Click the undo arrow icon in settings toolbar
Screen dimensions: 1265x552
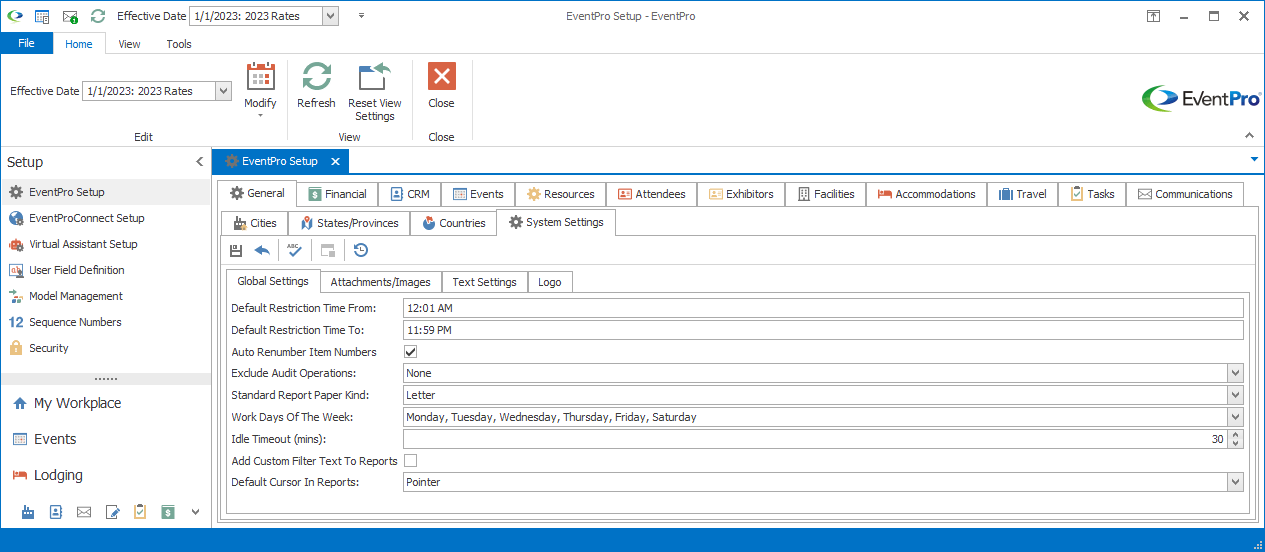point(262,250)
